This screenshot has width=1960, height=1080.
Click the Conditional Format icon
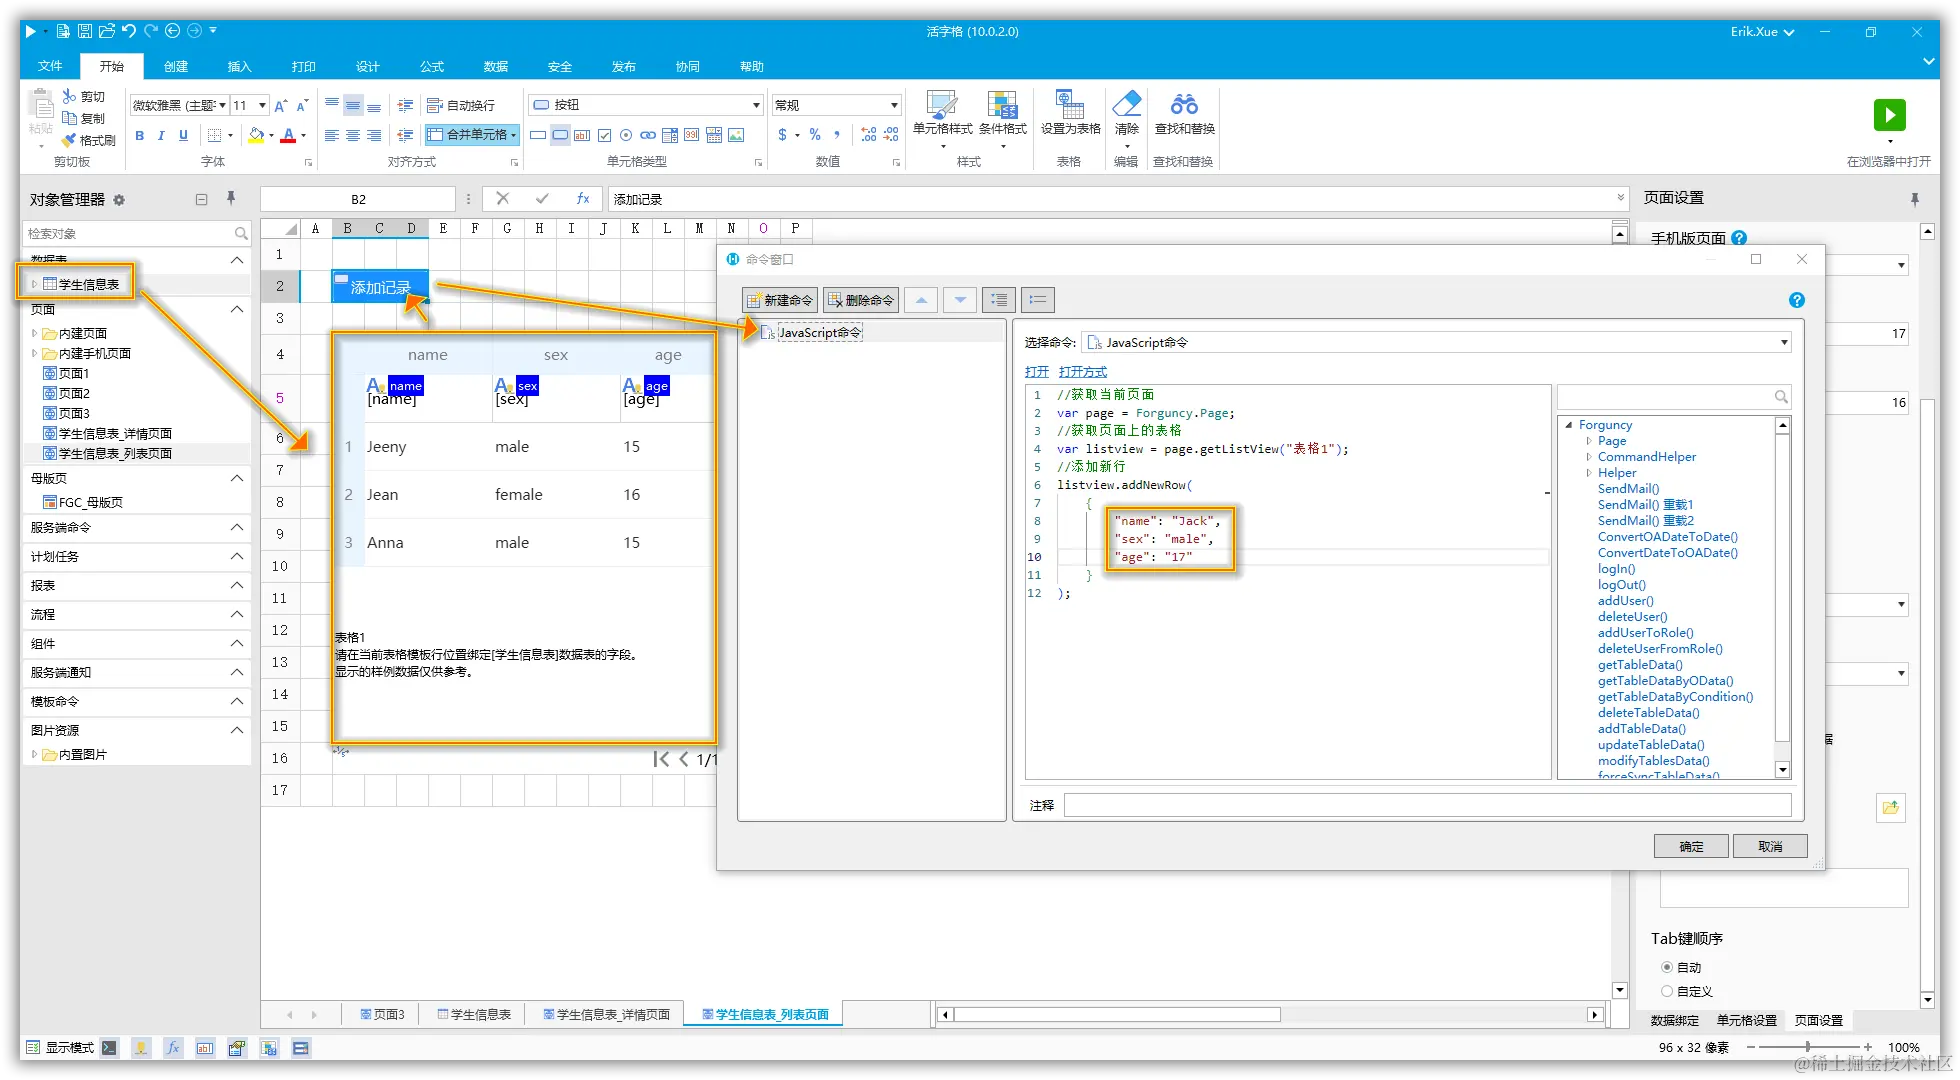(x=1002, y=105)
